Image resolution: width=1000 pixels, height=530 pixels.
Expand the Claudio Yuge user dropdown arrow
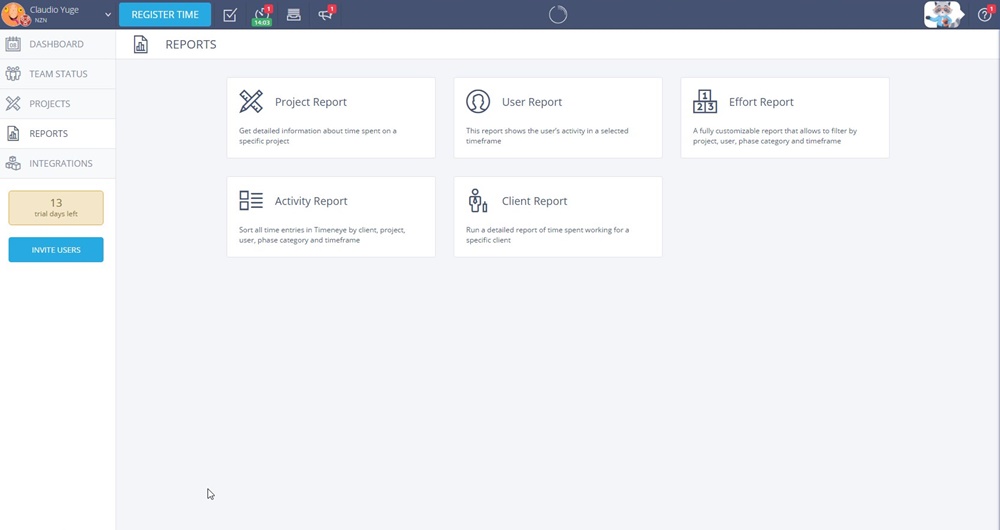[108, 15]
